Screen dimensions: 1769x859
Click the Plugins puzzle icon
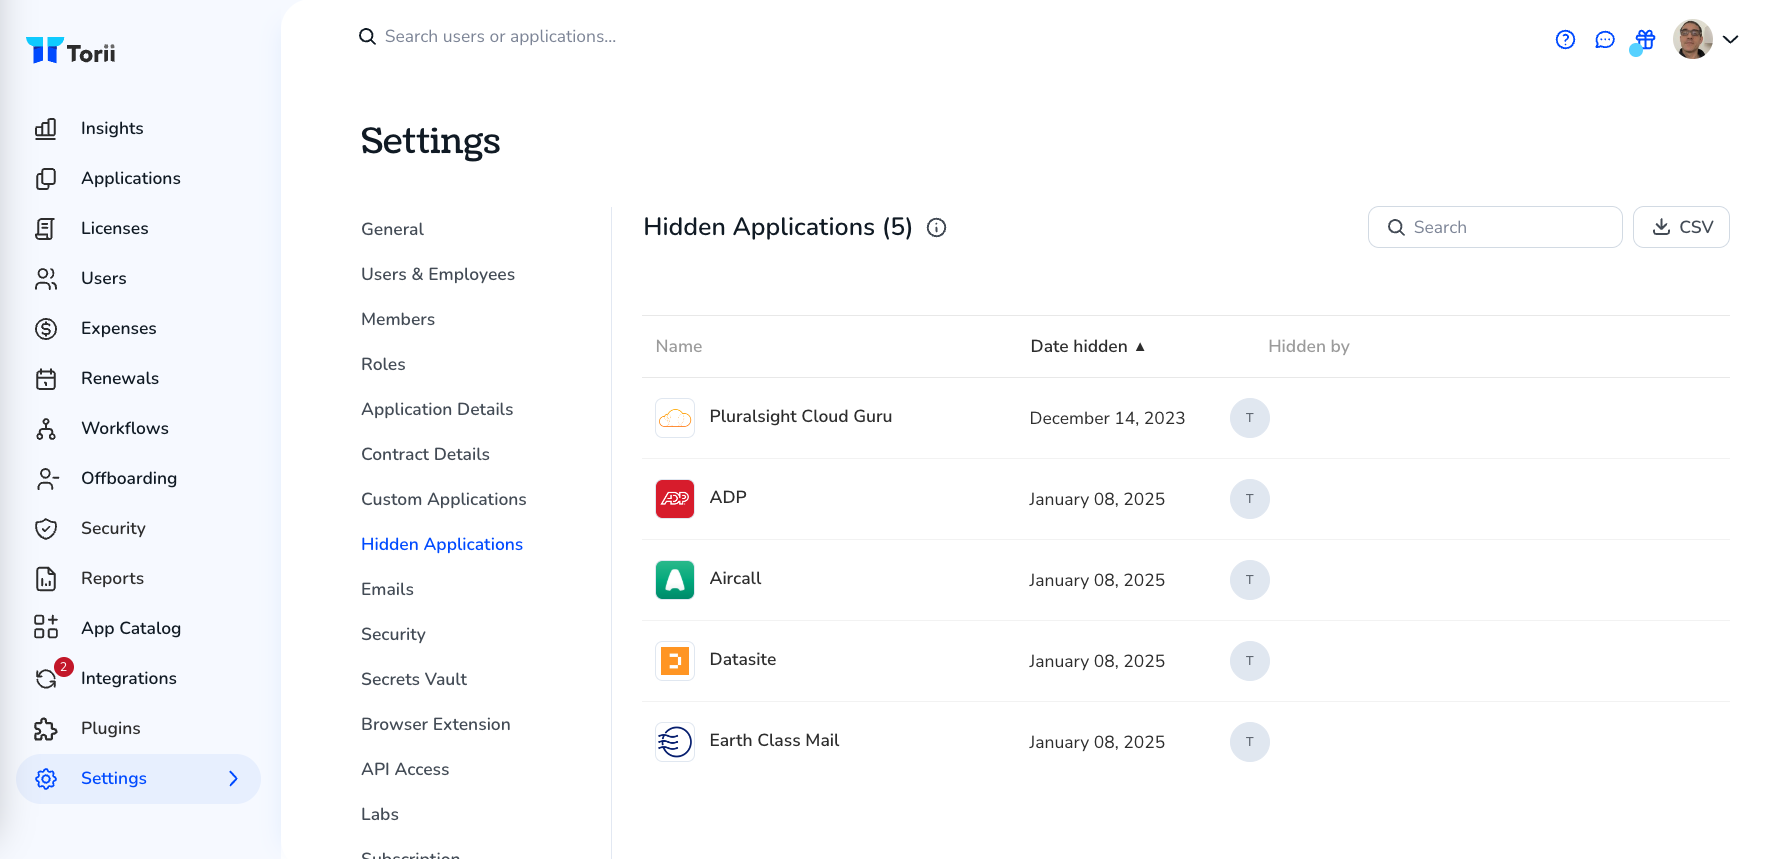pyautogui.click(x=46, y=728)
